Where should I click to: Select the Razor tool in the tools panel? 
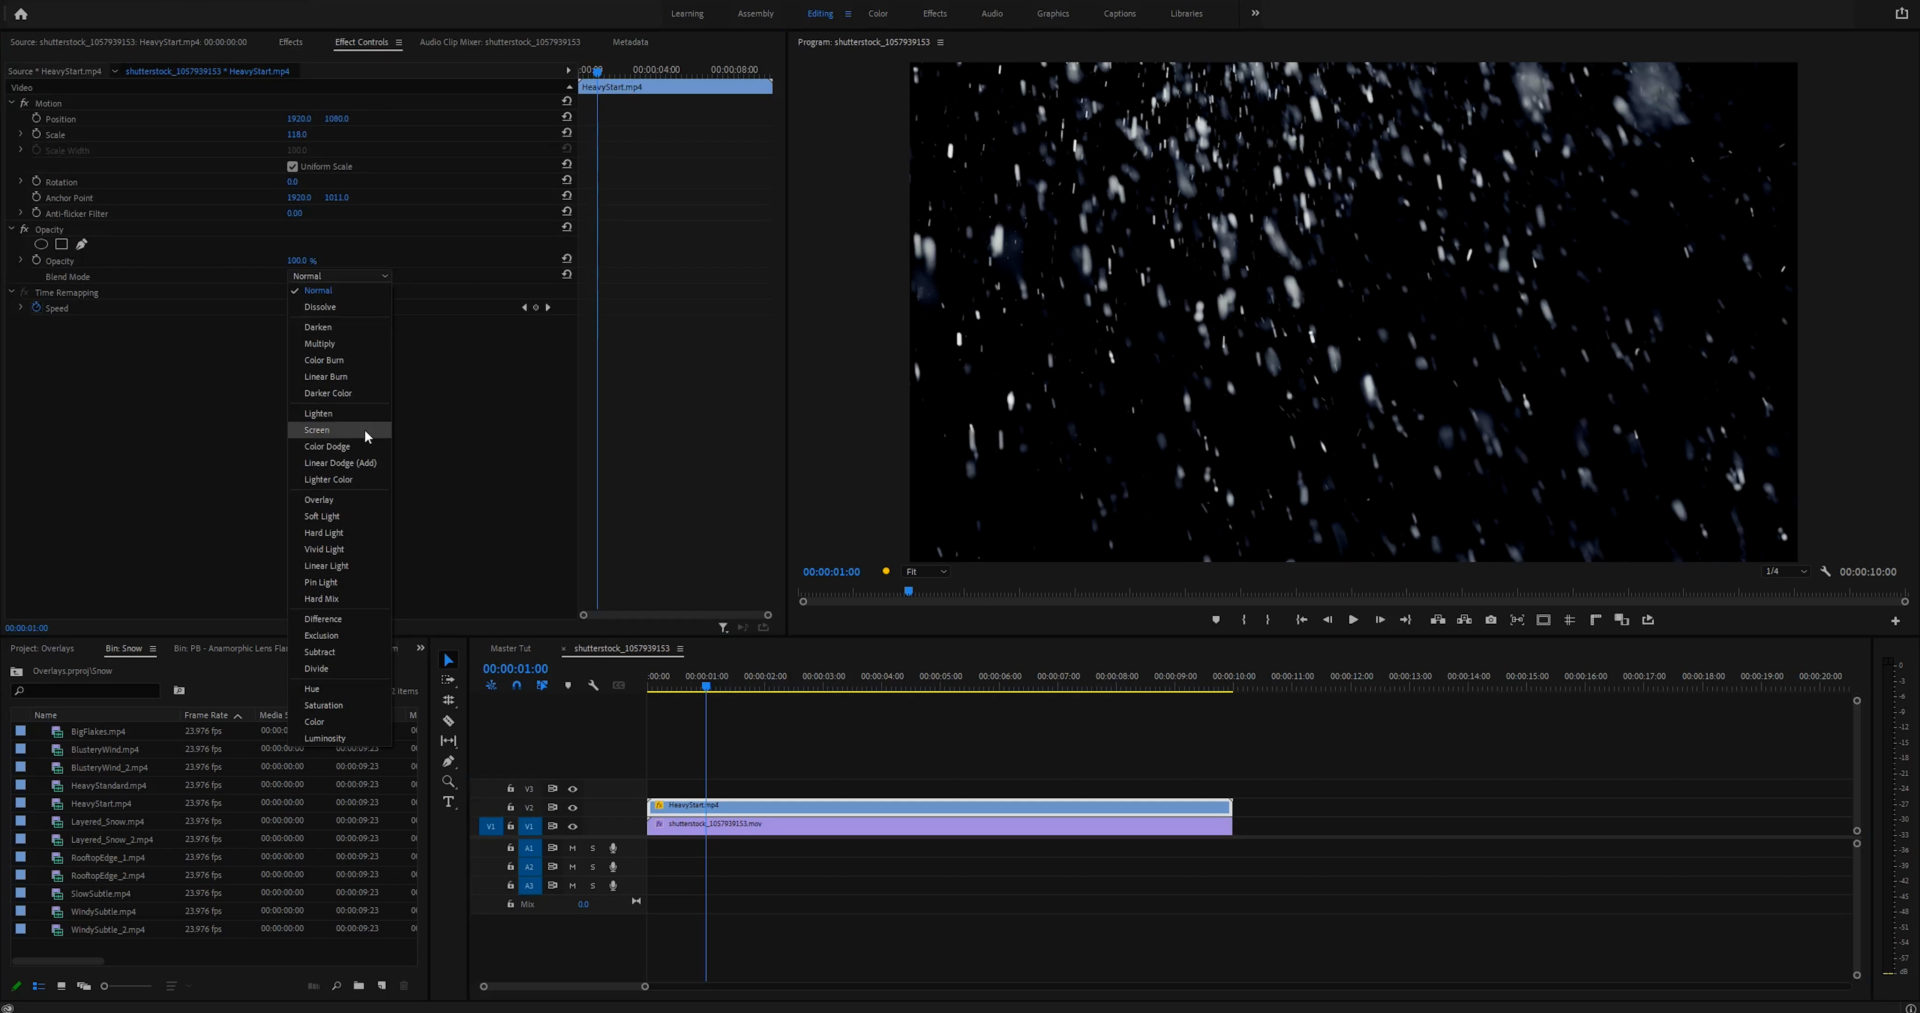[x=448, y=721]
